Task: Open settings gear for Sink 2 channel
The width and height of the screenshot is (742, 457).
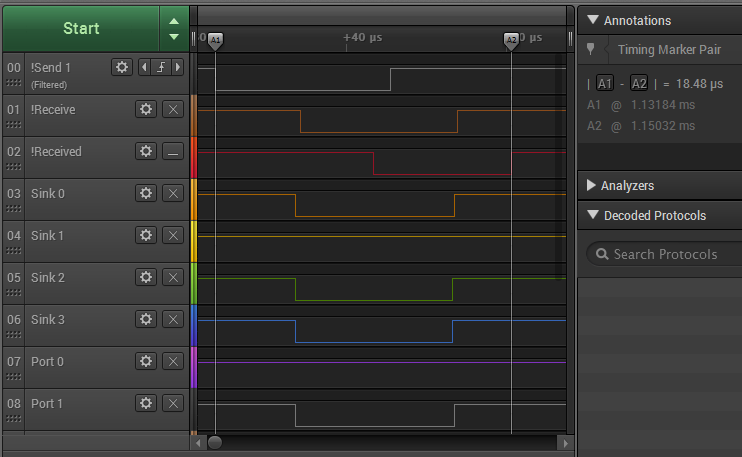Action: pos(146,277)
